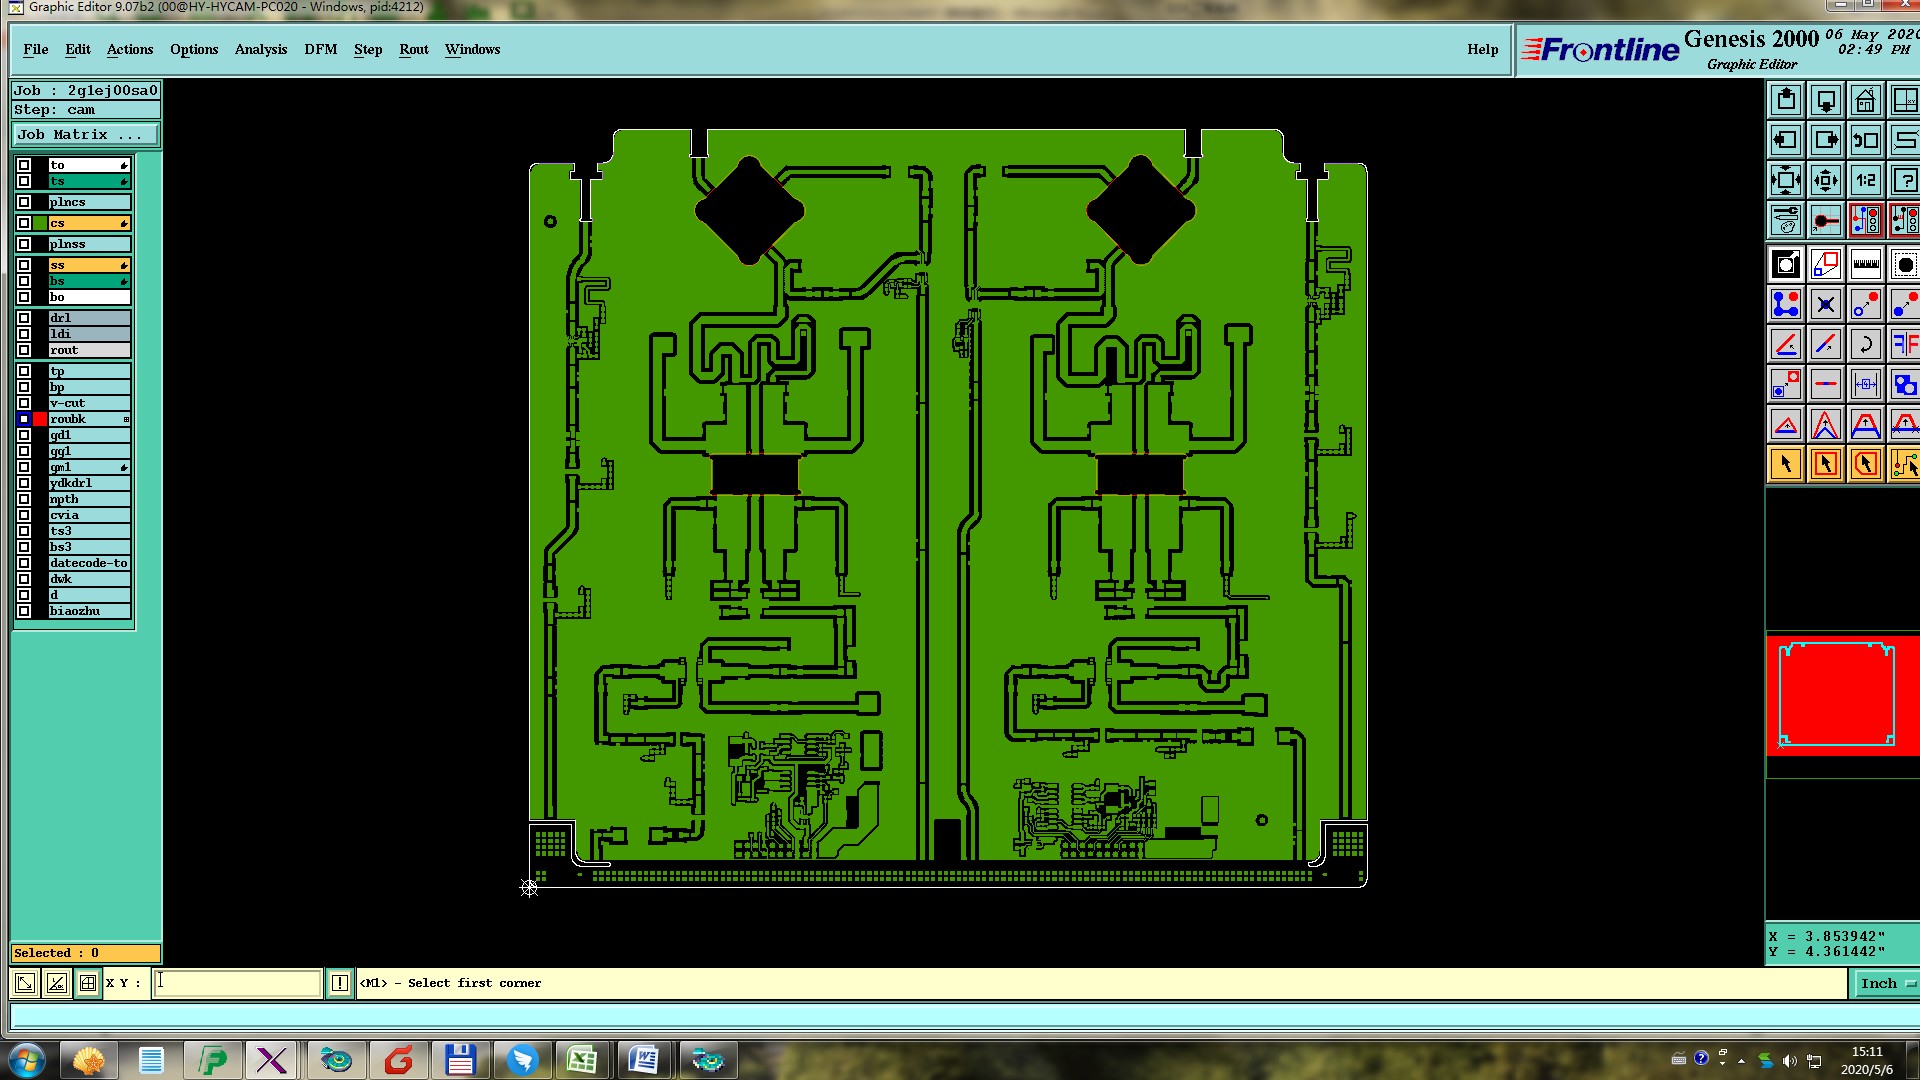Open the Inch units dropdown
The width and height of the screenshot is (1920, 1080).
[1886, 983]
